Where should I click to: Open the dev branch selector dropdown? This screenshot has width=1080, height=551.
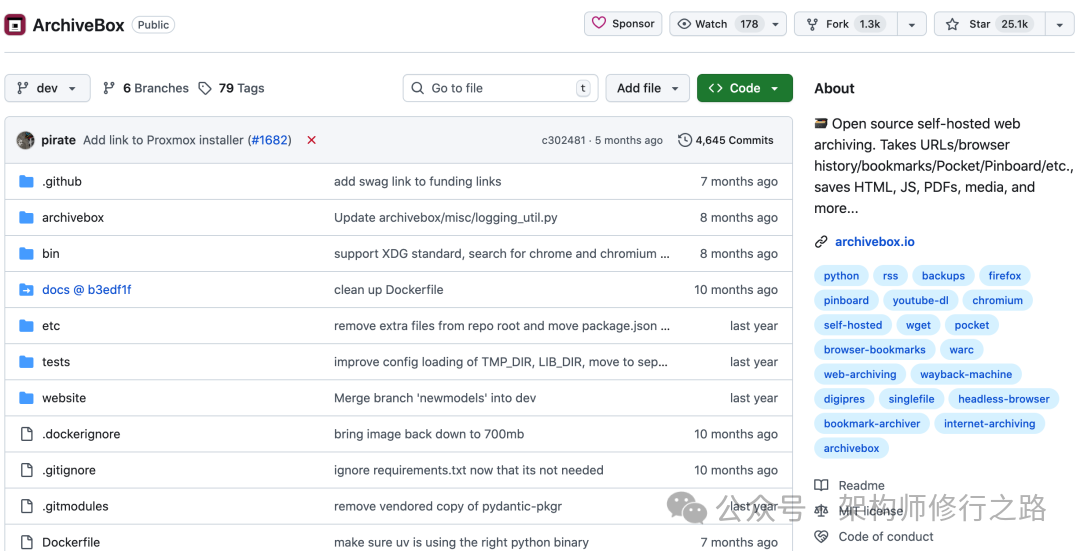[47, 88]
